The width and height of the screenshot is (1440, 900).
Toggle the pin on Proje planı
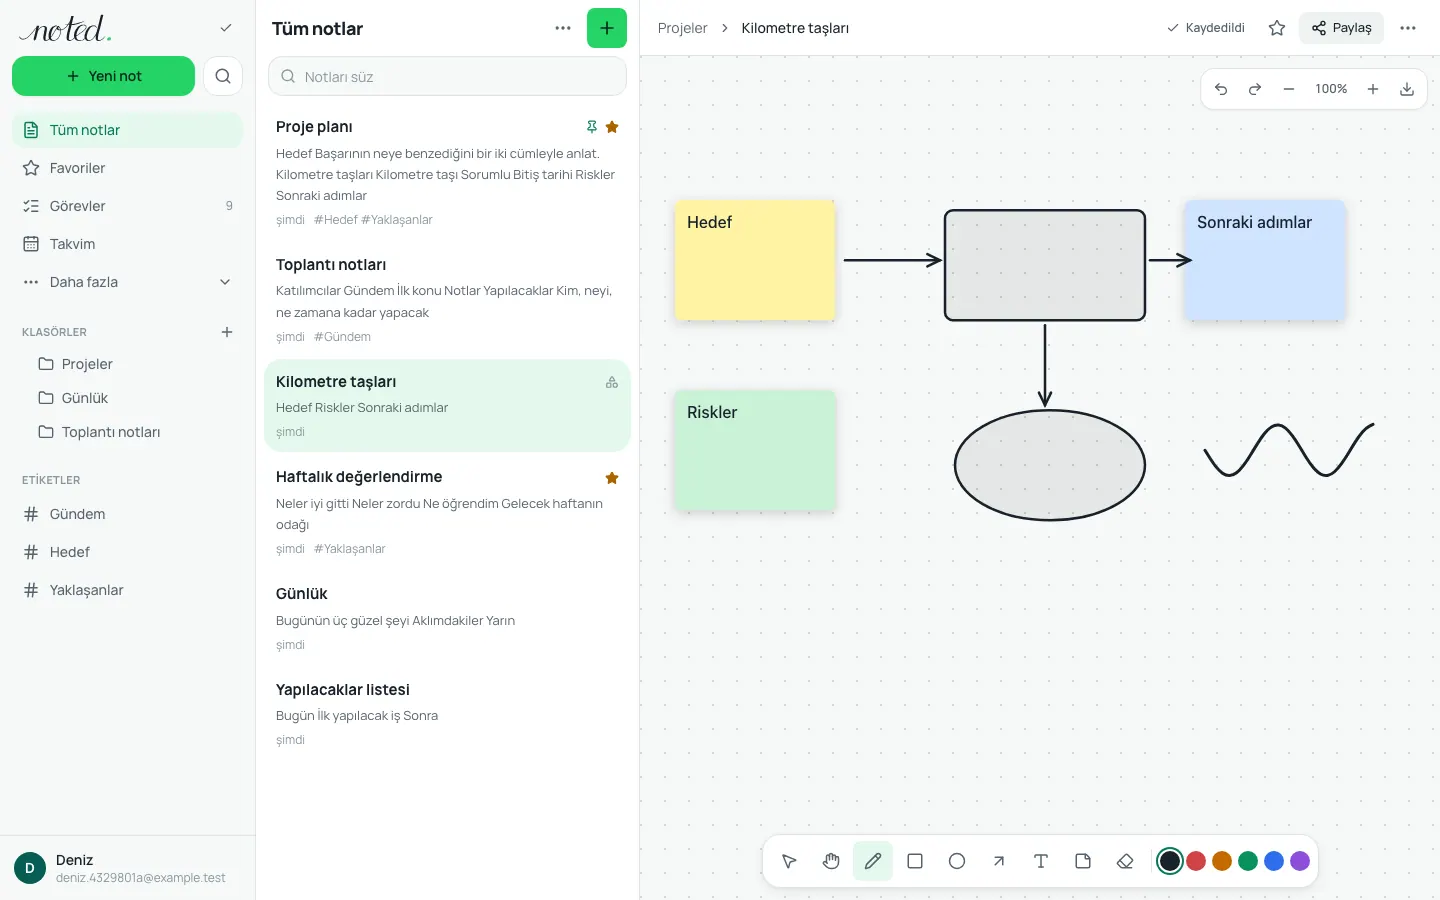[x=592, y=127]
